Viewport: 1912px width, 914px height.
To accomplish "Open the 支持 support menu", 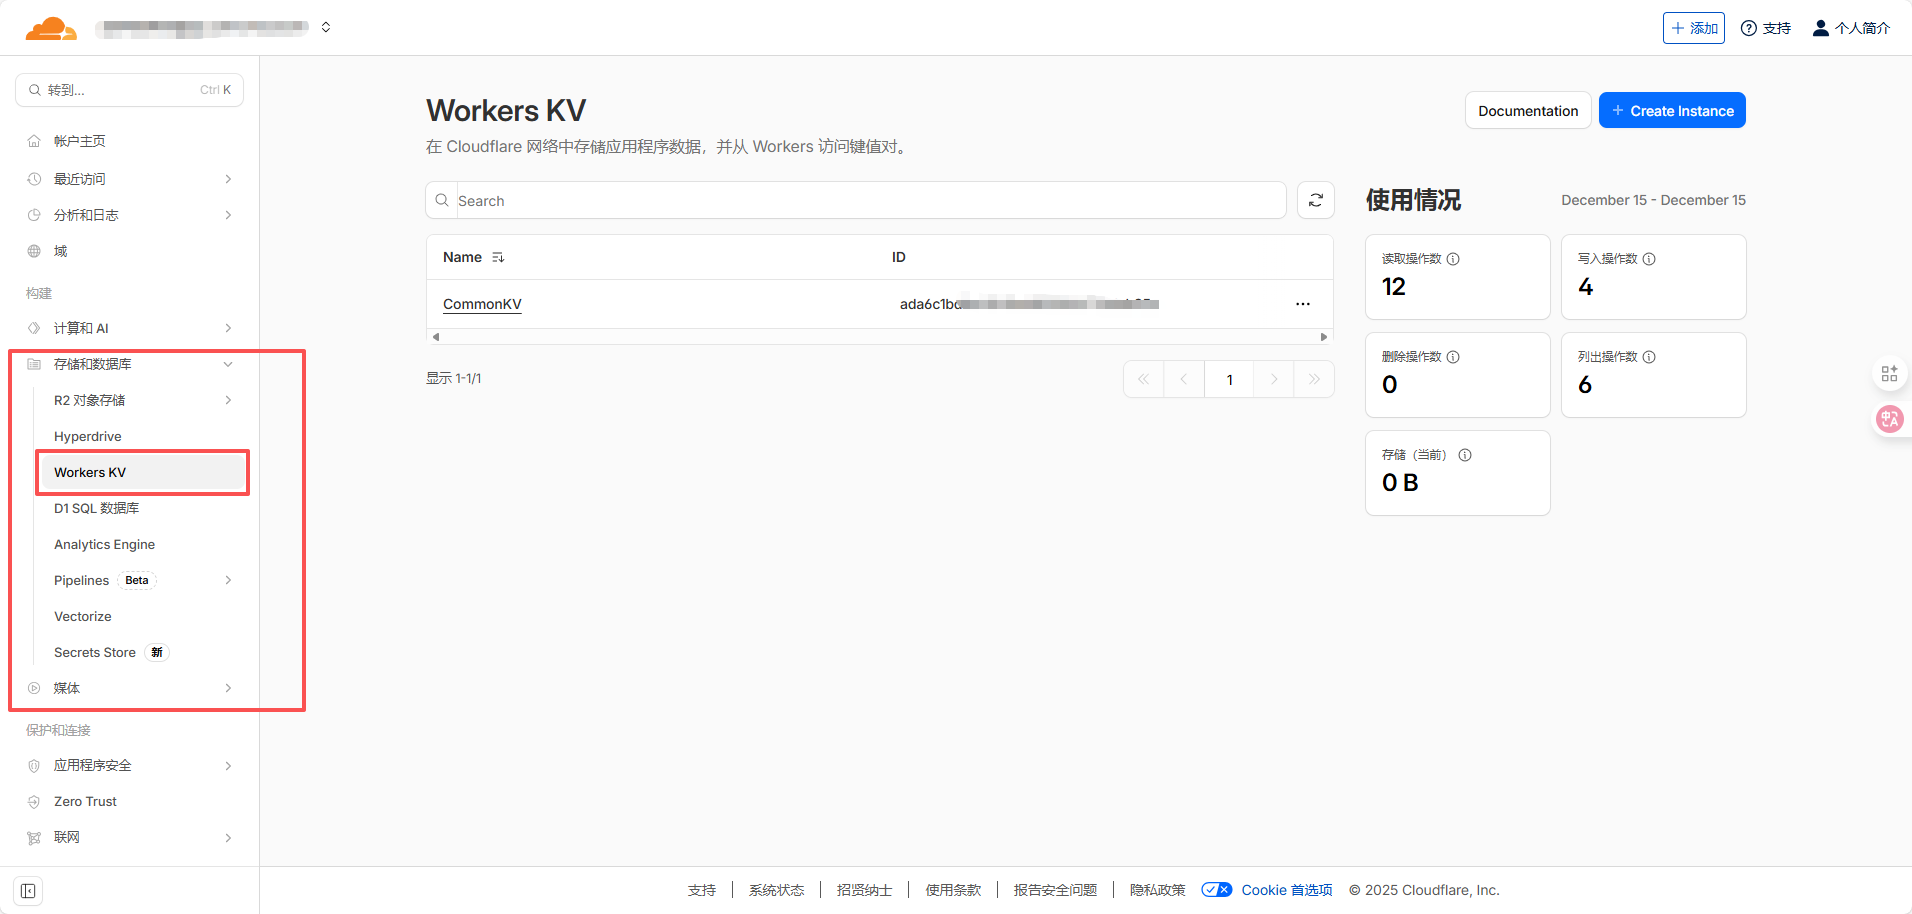I will click(x=1766, y=28).
